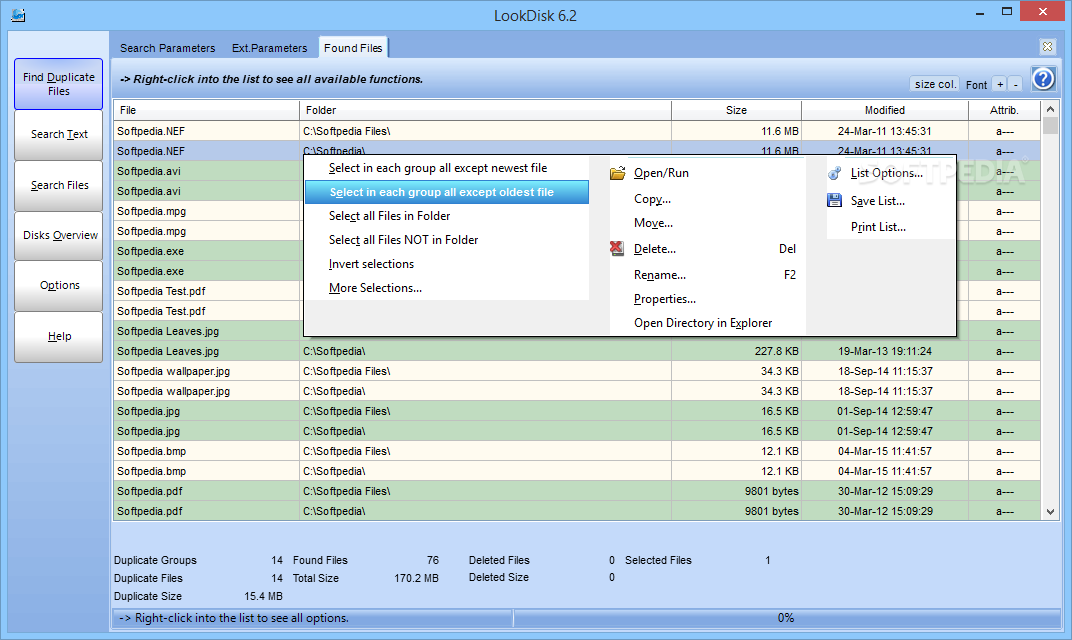Click the file list scrollbar down arrow
Screen dimensions: 1072x640
click(1050, 511)
